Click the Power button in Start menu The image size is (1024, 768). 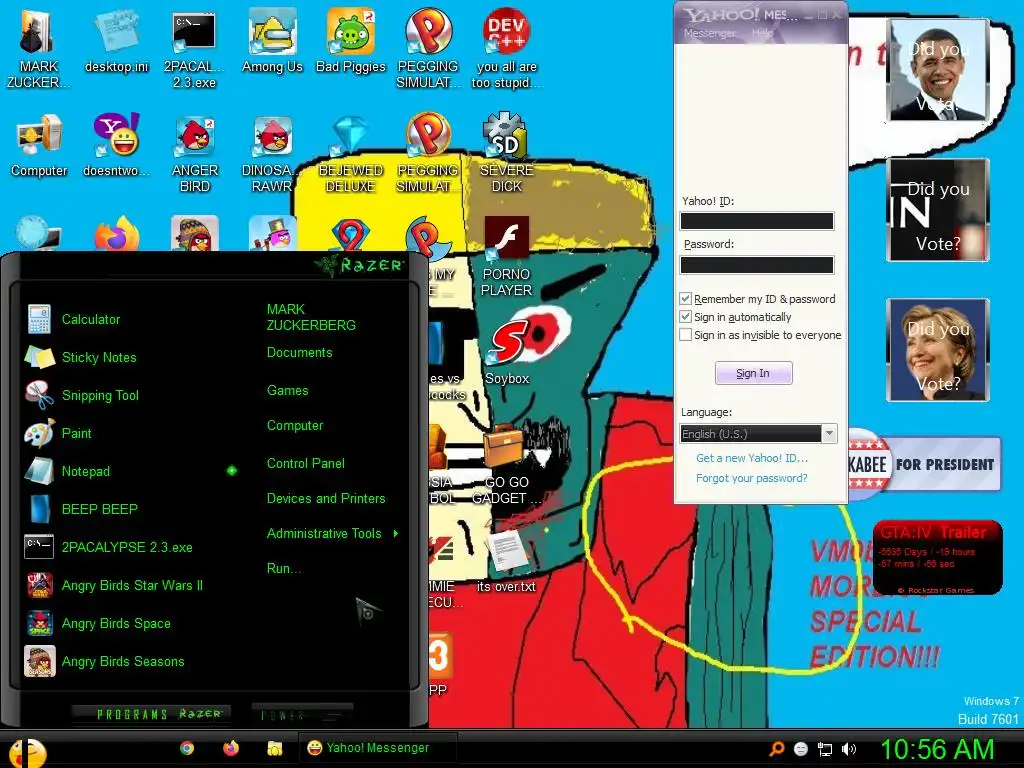point(302,715)
